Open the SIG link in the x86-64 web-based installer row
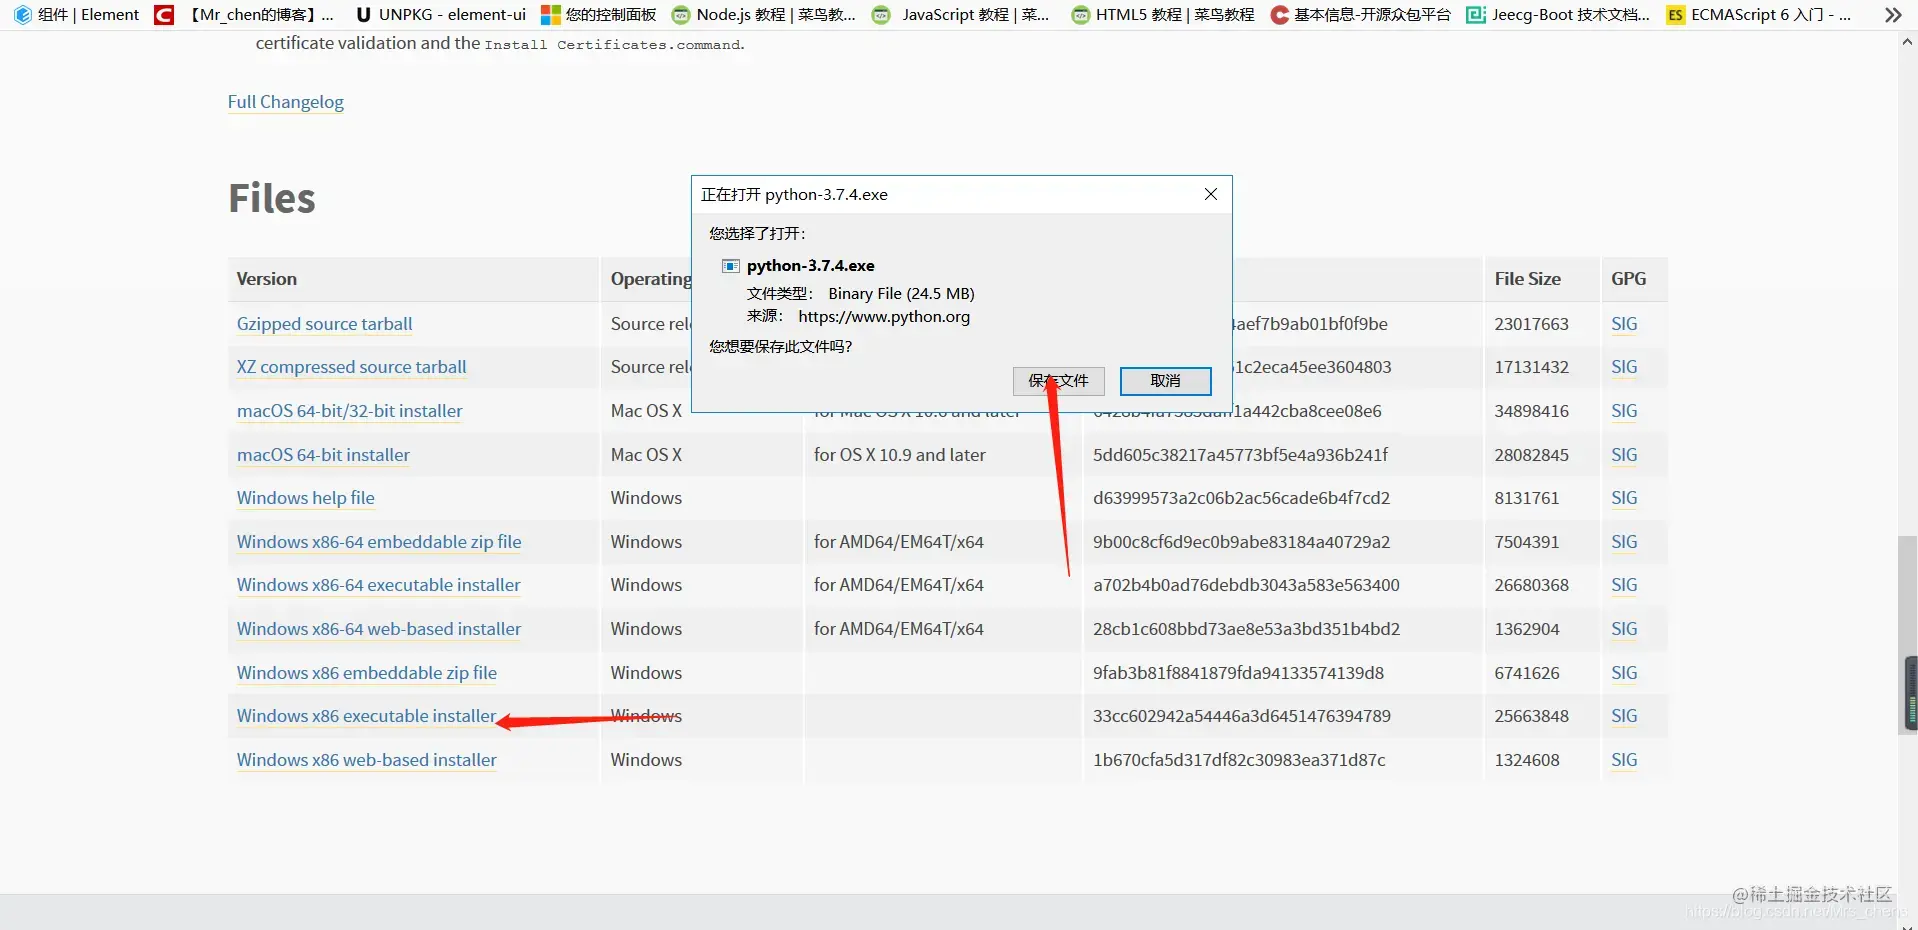The image size is (1918, 930). [x=1624, y=629]
